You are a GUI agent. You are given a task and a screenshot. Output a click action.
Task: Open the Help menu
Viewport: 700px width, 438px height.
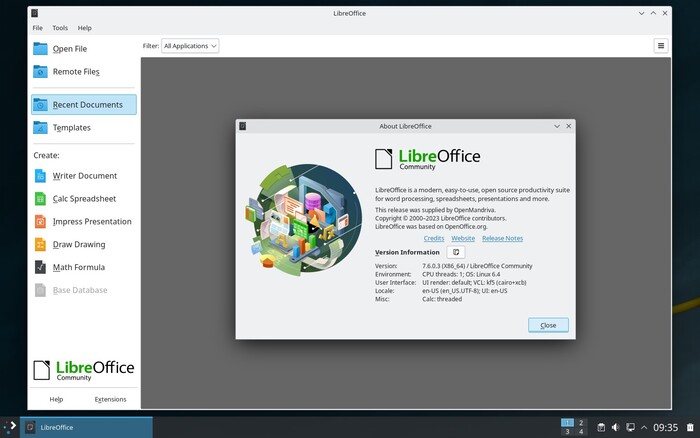pos(84,28)
